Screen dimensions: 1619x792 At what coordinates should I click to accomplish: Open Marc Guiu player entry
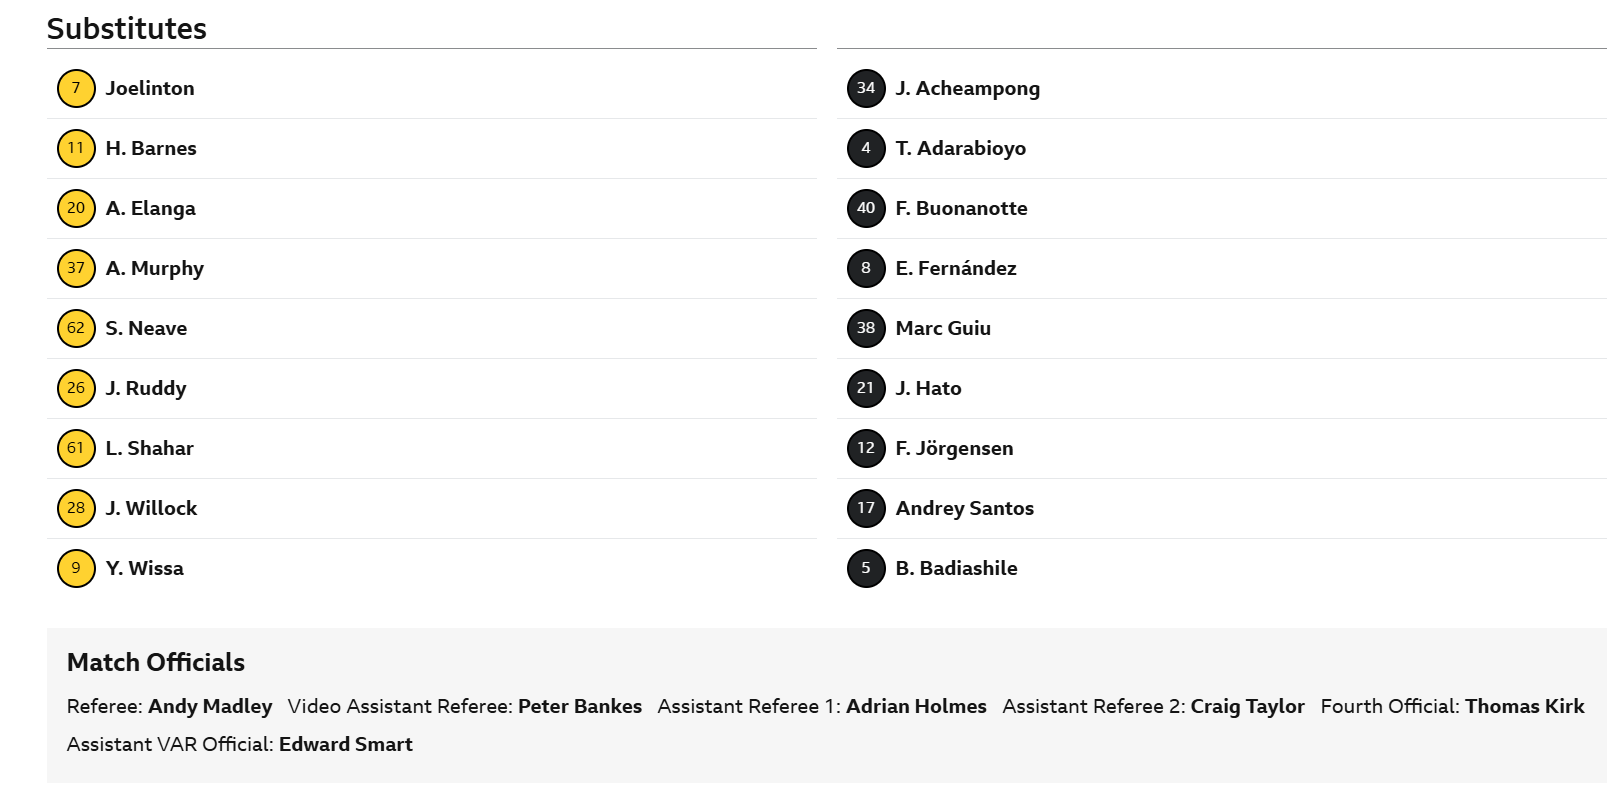(x=1222, y=328)
